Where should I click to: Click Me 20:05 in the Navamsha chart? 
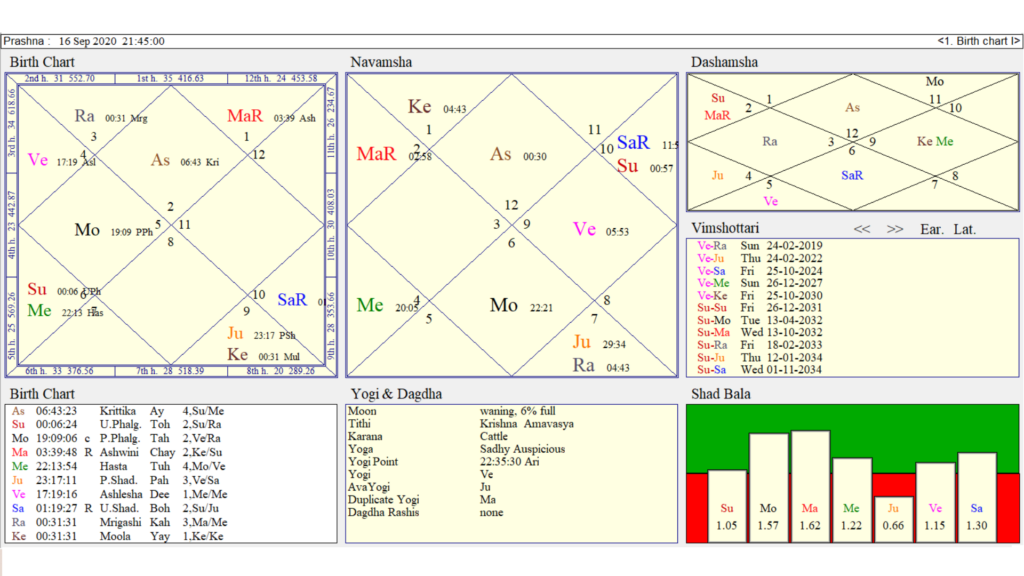pos(387,306)
